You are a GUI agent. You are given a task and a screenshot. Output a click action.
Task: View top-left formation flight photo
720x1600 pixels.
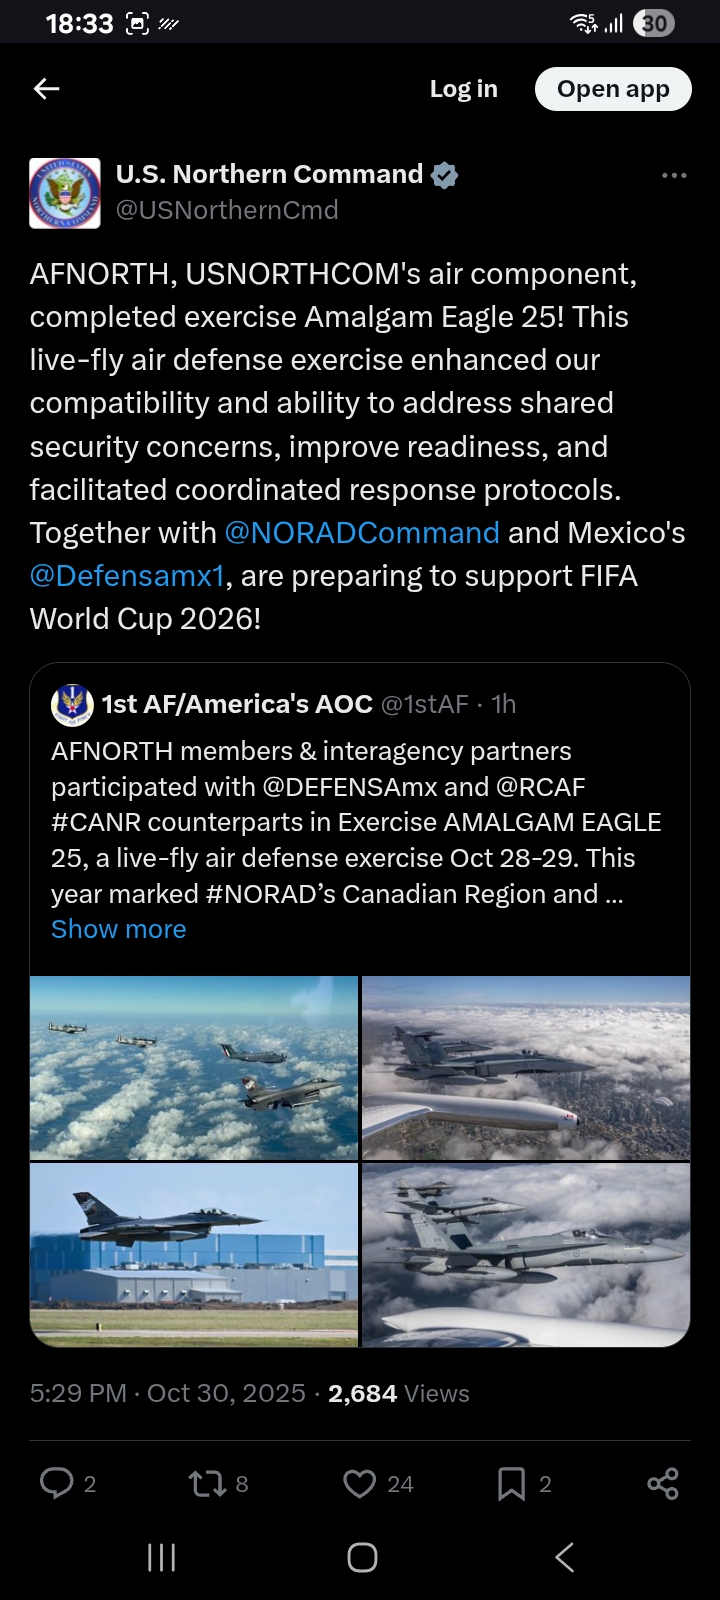pos(194,1067)
